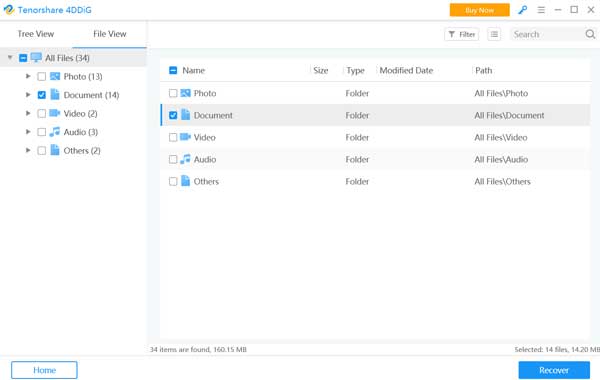
Task: Check the Audio (3) tree checkbox
Action: point(42,132)
